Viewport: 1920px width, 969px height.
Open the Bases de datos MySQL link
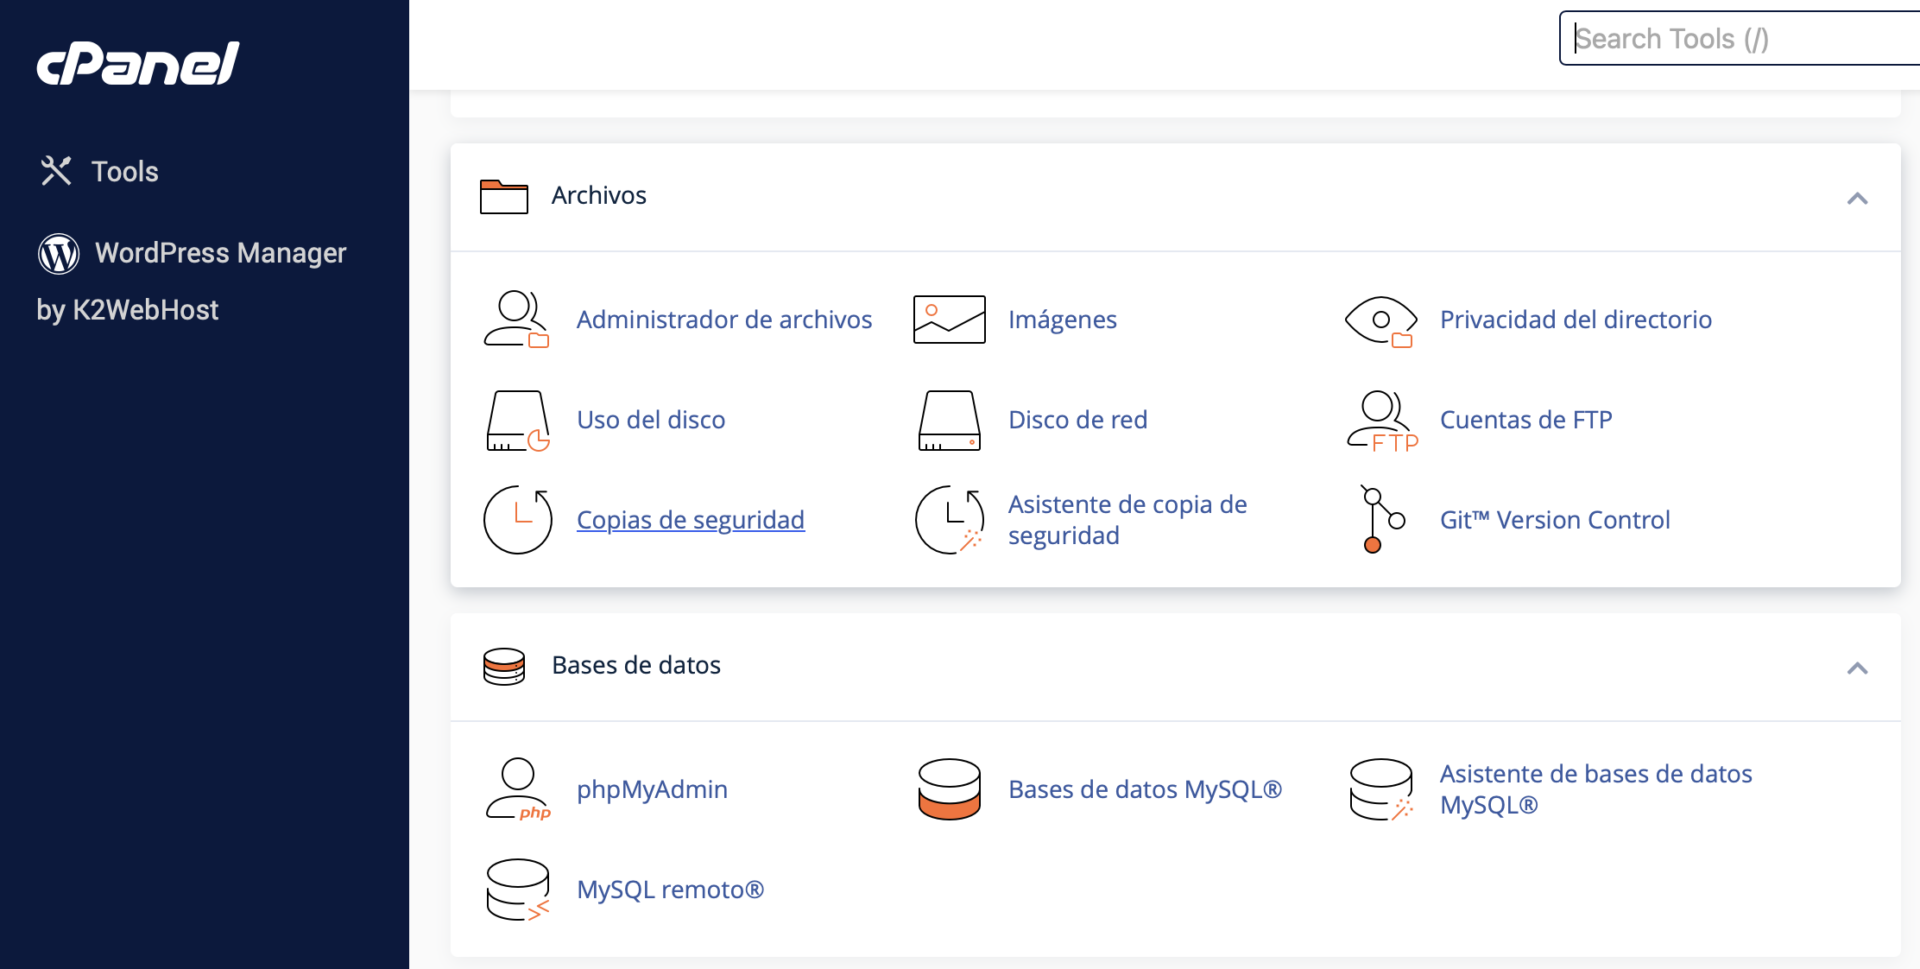(1145, 789)
